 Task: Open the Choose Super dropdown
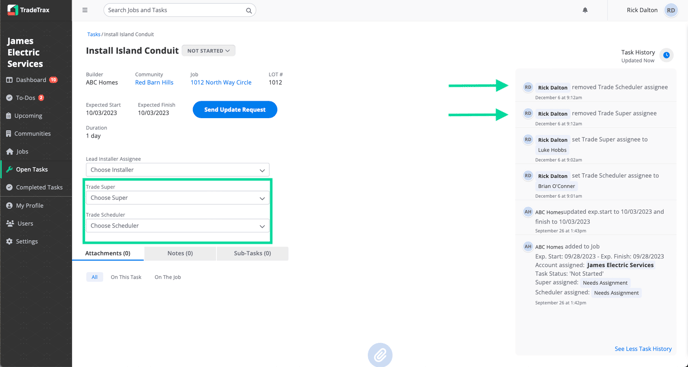pyautogui.click(x=178, y=198)
